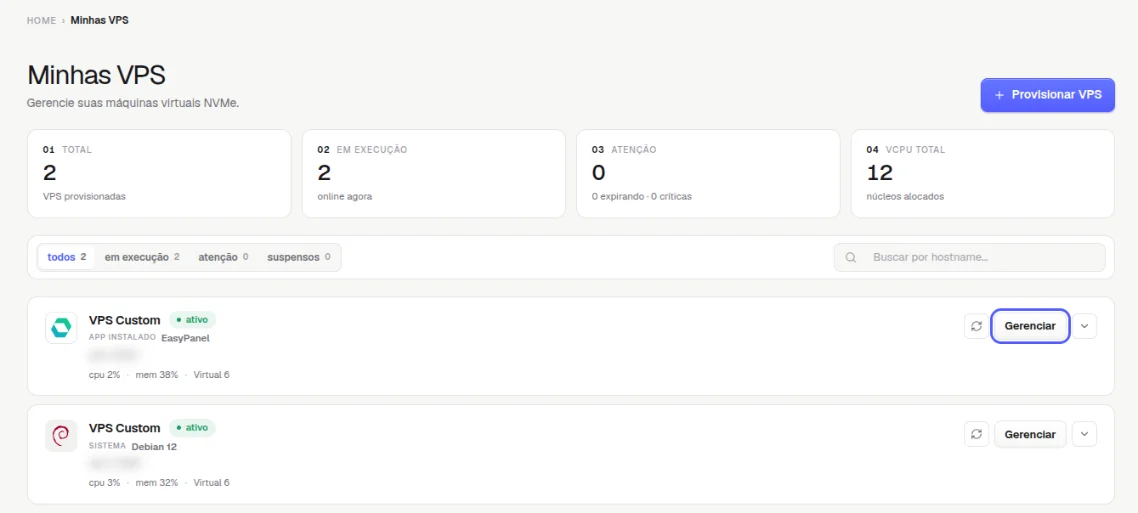This screenshot has height=513, width=1138.
Task: Click the TOTAL stat card
Action: click(159, 173)
